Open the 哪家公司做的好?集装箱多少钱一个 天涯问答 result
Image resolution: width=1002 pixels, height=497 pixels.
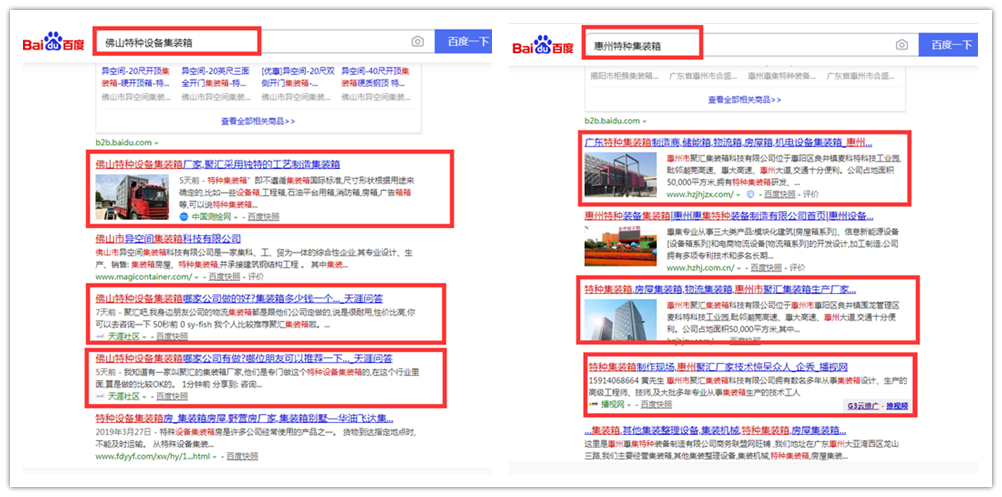coord(239,298)
